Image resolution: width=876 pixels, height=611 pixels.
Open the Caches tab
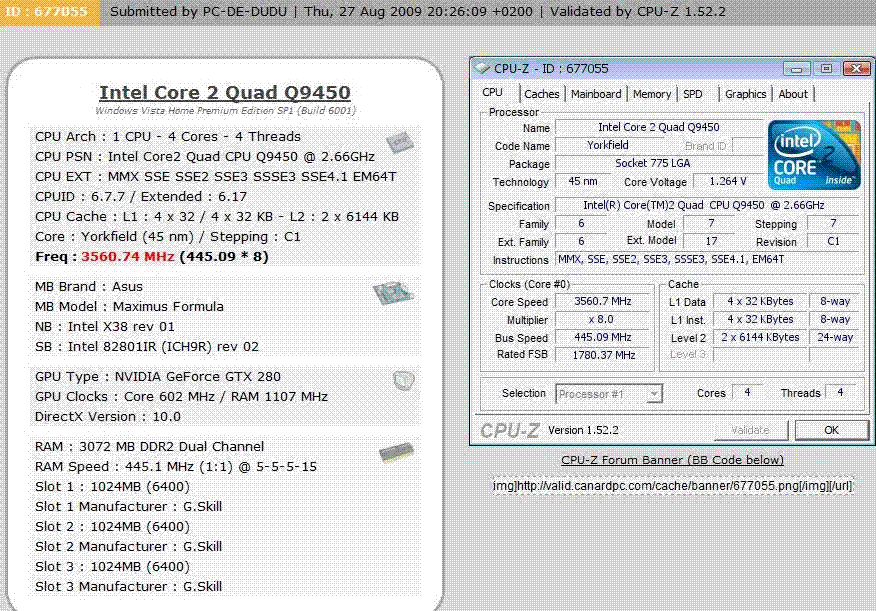(541, 94)
